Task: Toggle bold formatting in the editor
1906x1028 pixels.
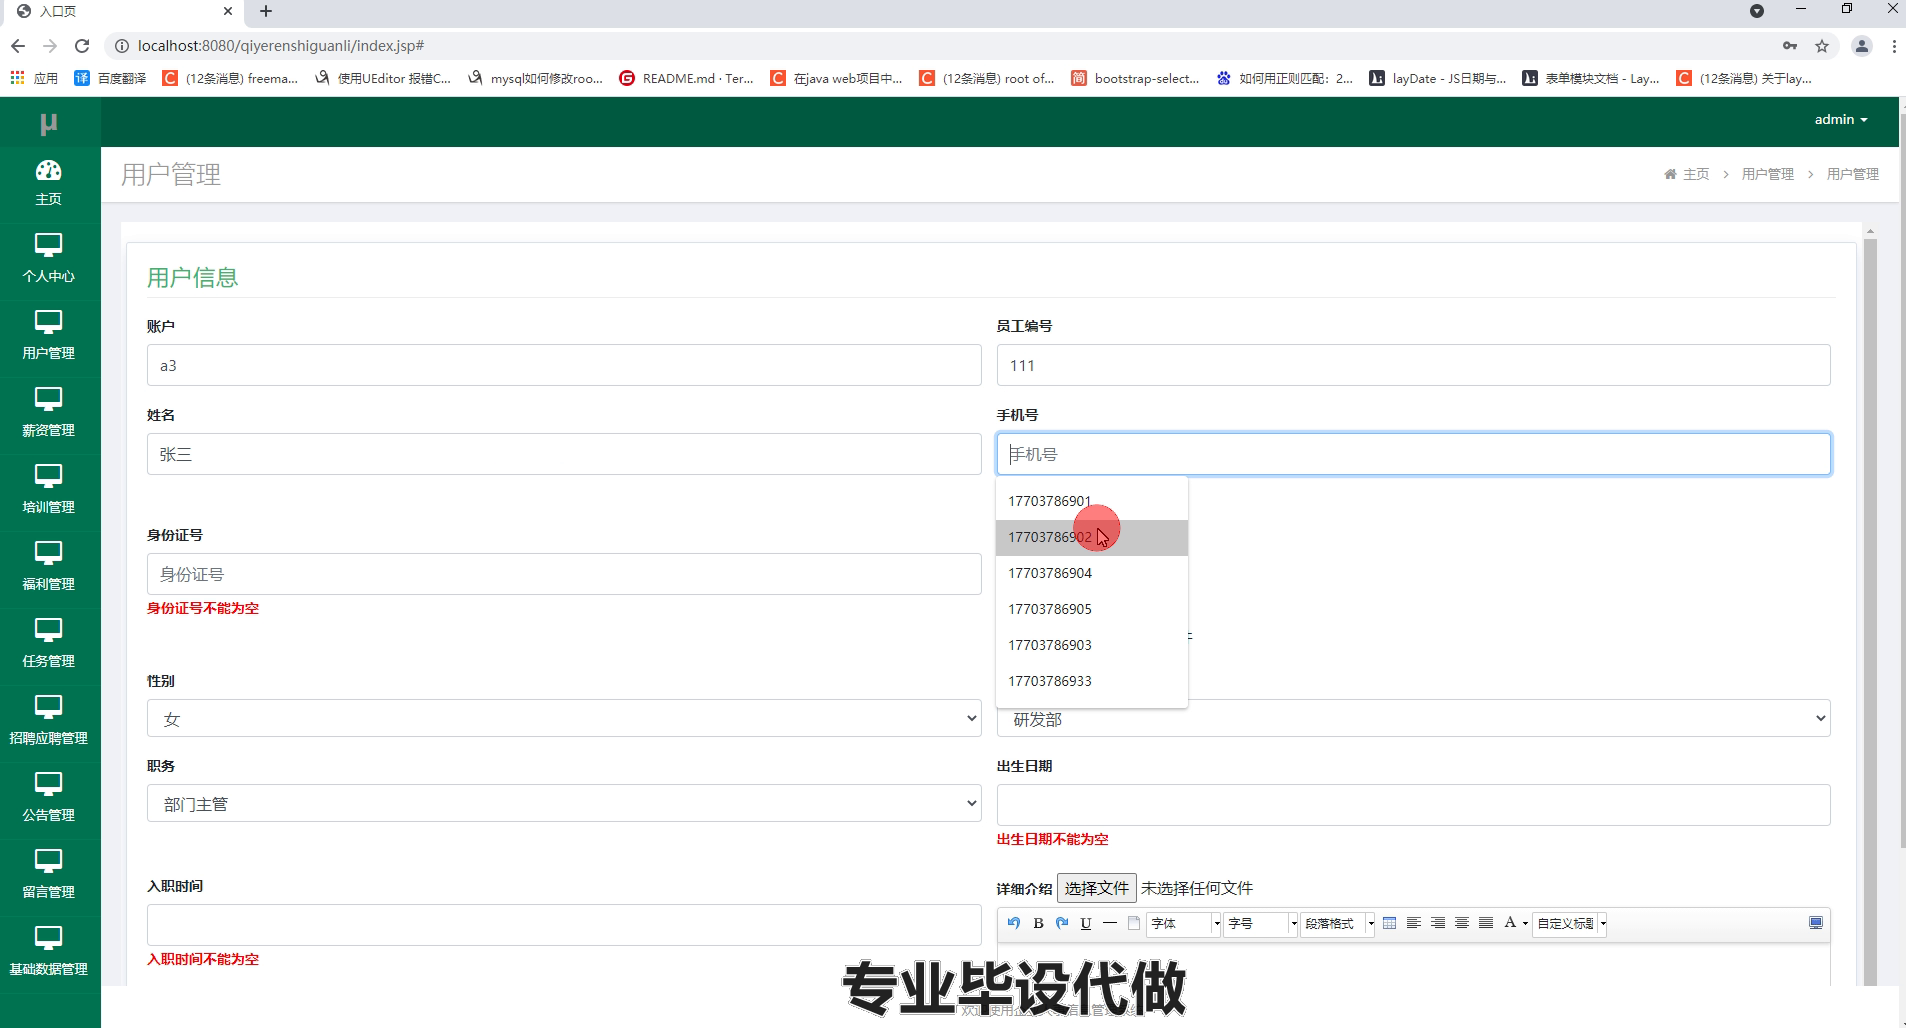Action: (x=1038, y=923)
